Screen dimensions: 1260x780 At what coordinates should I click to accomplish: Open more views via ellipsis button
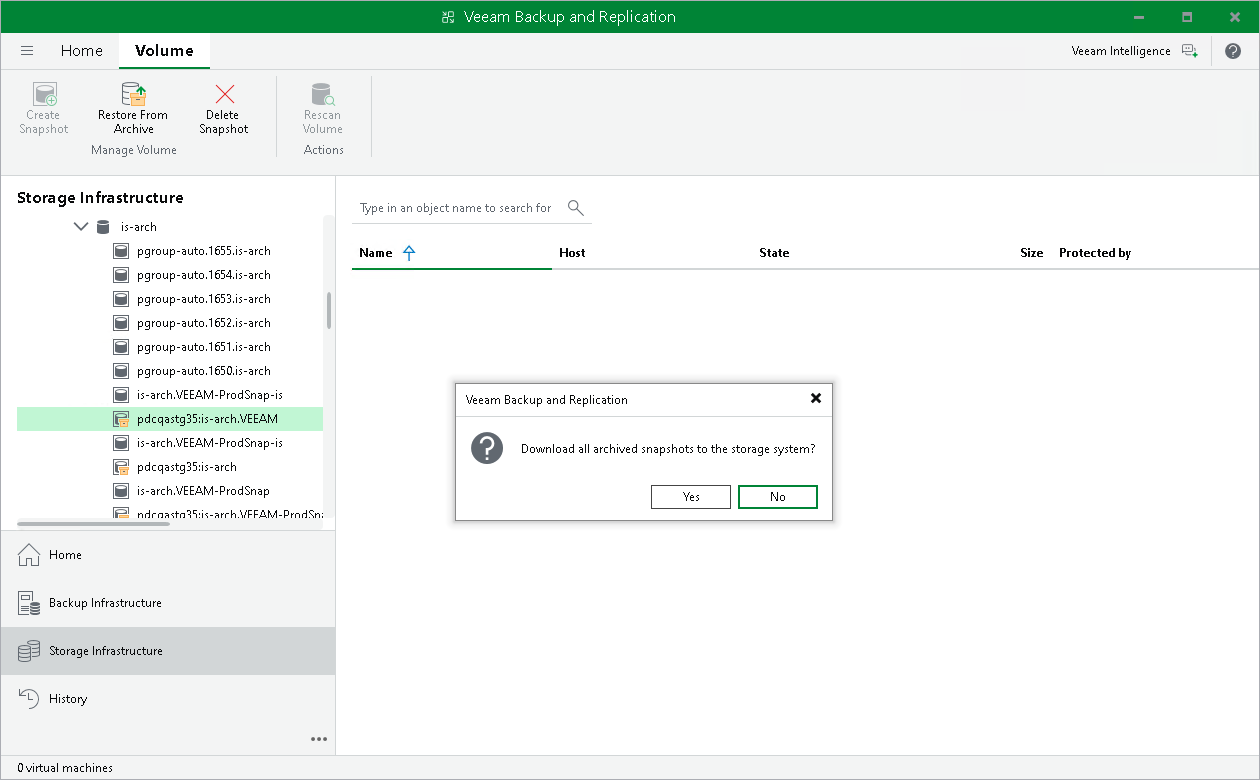[318, 738]
